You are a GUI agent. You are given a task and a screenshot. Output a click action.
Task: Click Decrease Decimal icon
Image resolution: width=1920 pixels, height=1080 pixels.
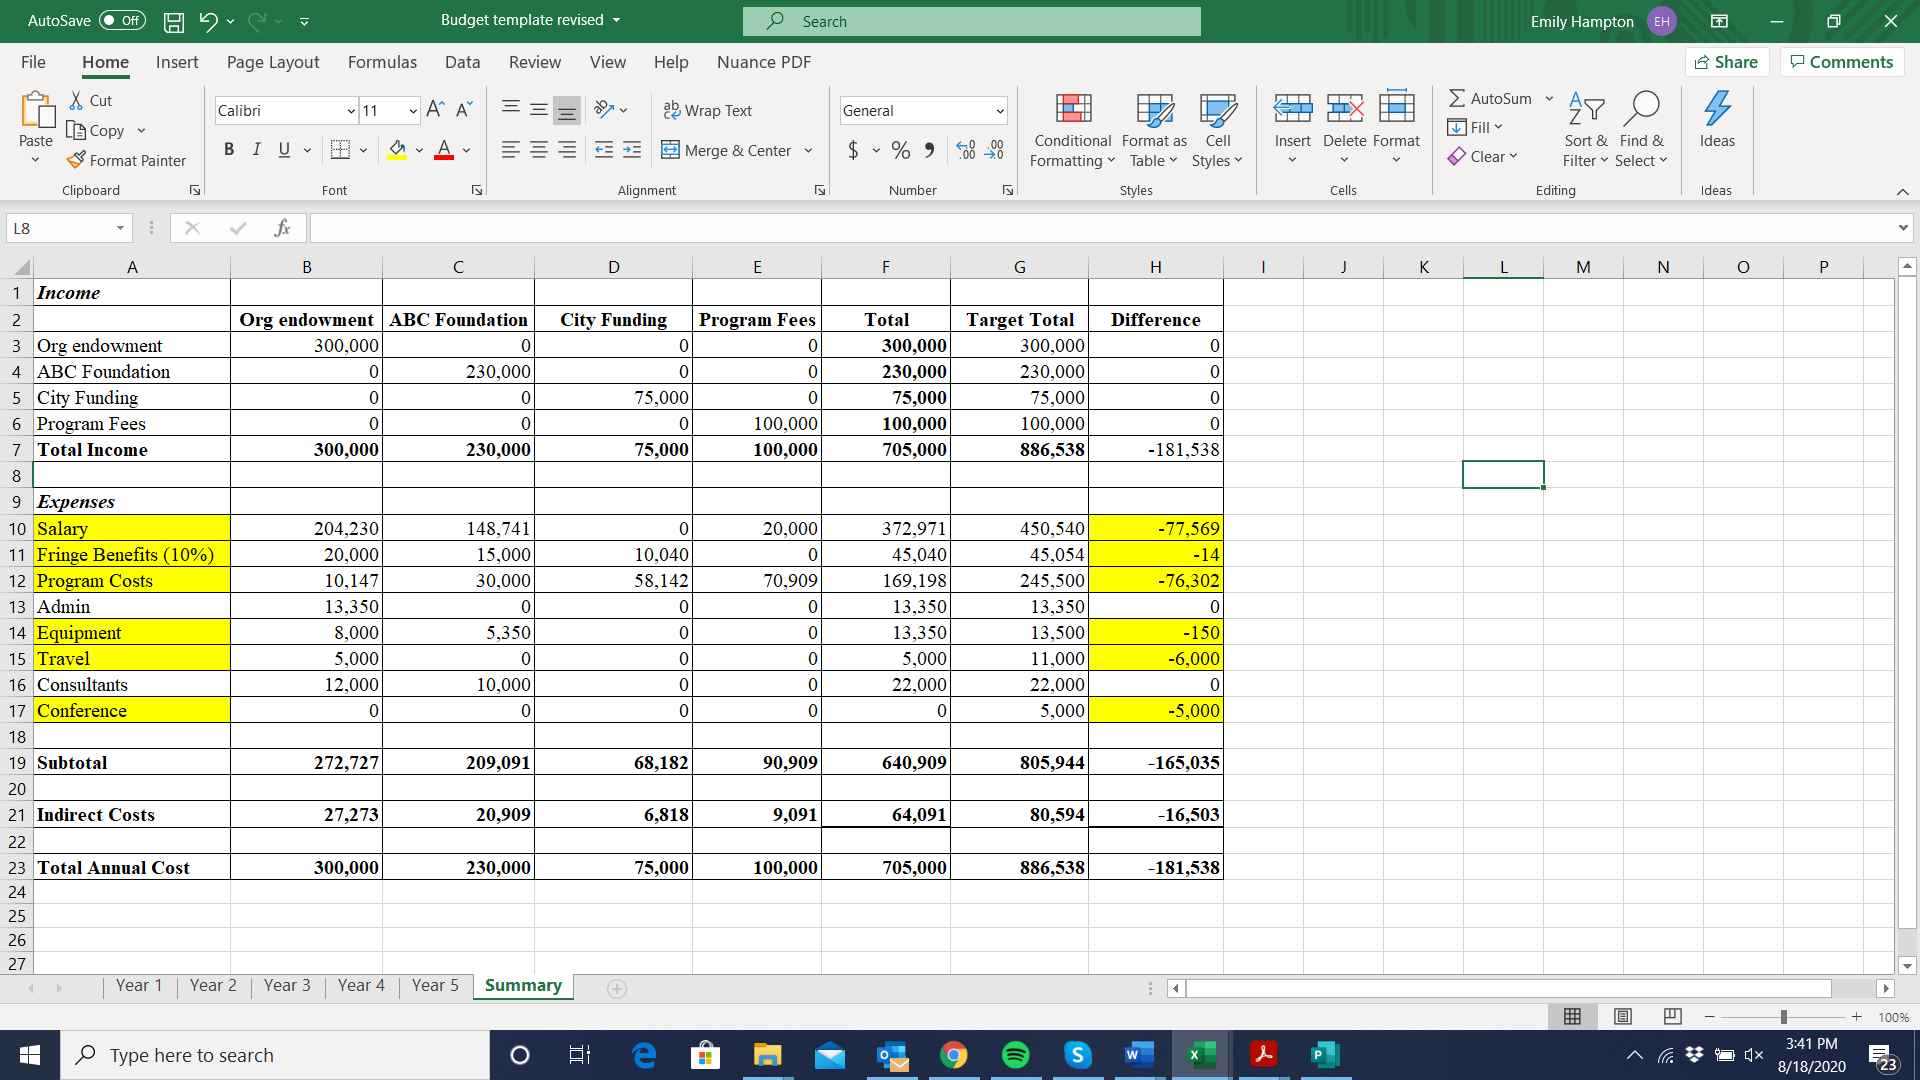click(994, 150)
